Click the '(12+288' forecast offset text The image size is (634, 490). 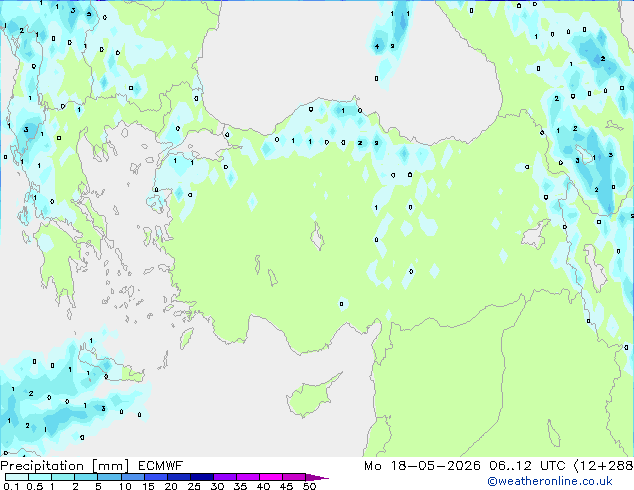tap(603, 466)
